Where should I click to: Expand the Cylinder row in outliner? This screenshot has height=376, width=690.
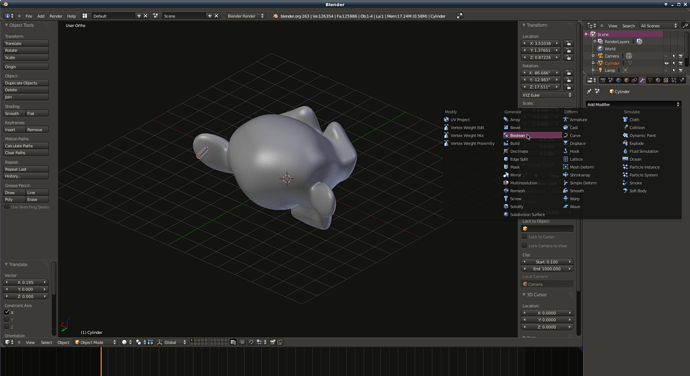594,63
